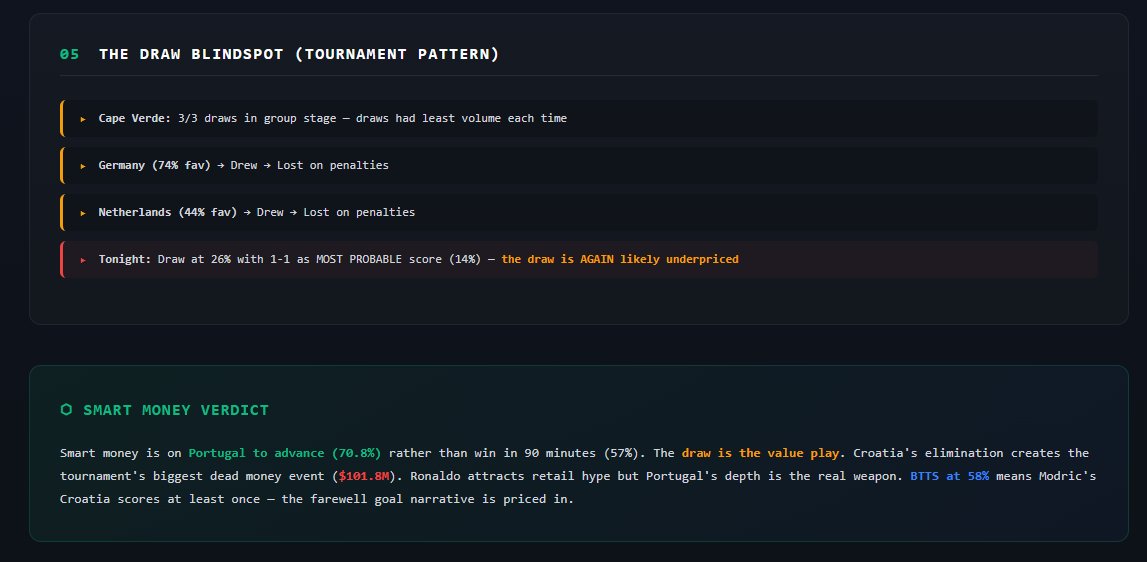
Task: Click the text 3/3 draws in group stage
Action: (x=257, y=118)
